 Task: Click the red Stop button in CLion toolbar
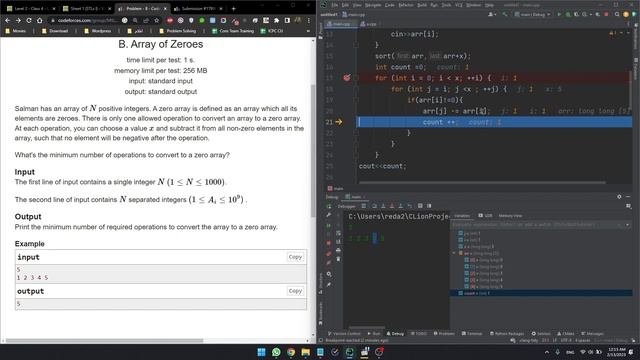click(x=606, y=14)
